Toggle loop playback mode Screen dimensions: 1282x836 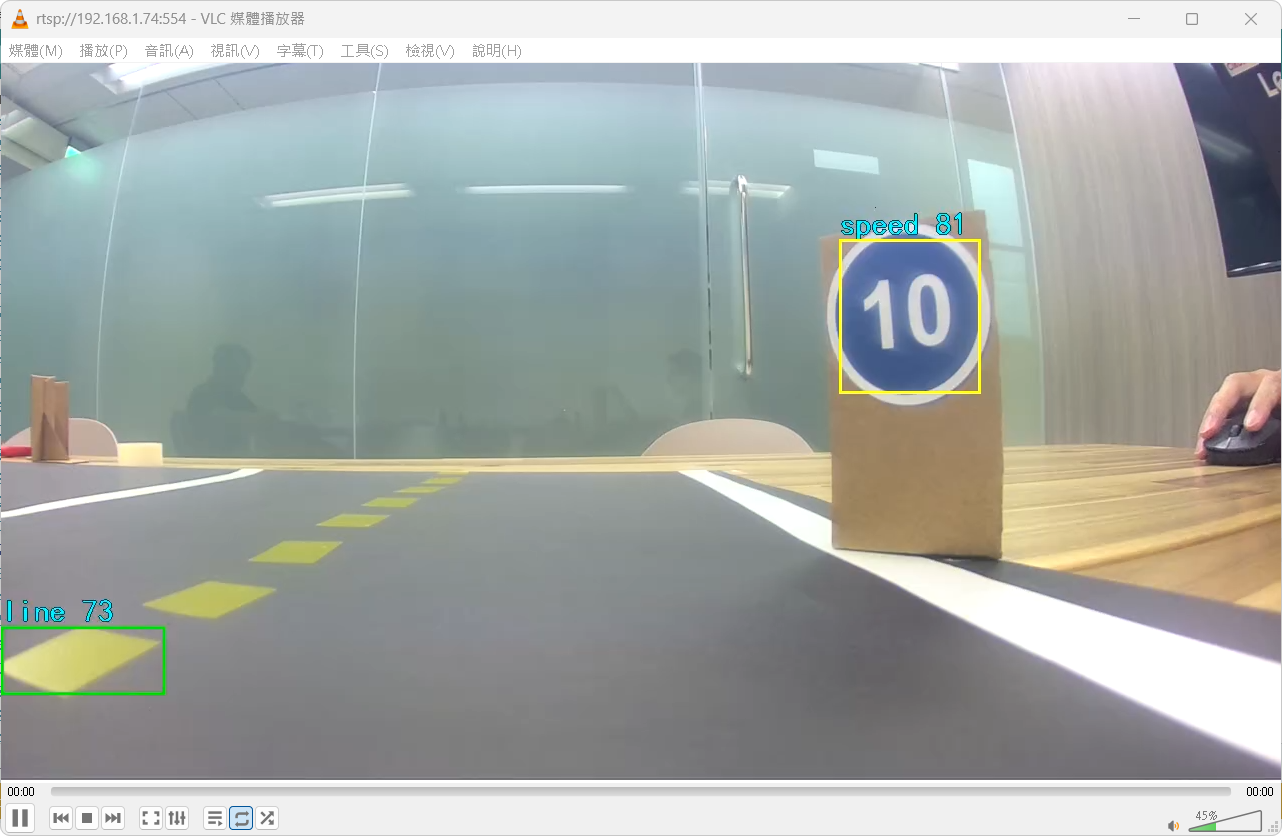pyautogui.click(x=241, y=818)
